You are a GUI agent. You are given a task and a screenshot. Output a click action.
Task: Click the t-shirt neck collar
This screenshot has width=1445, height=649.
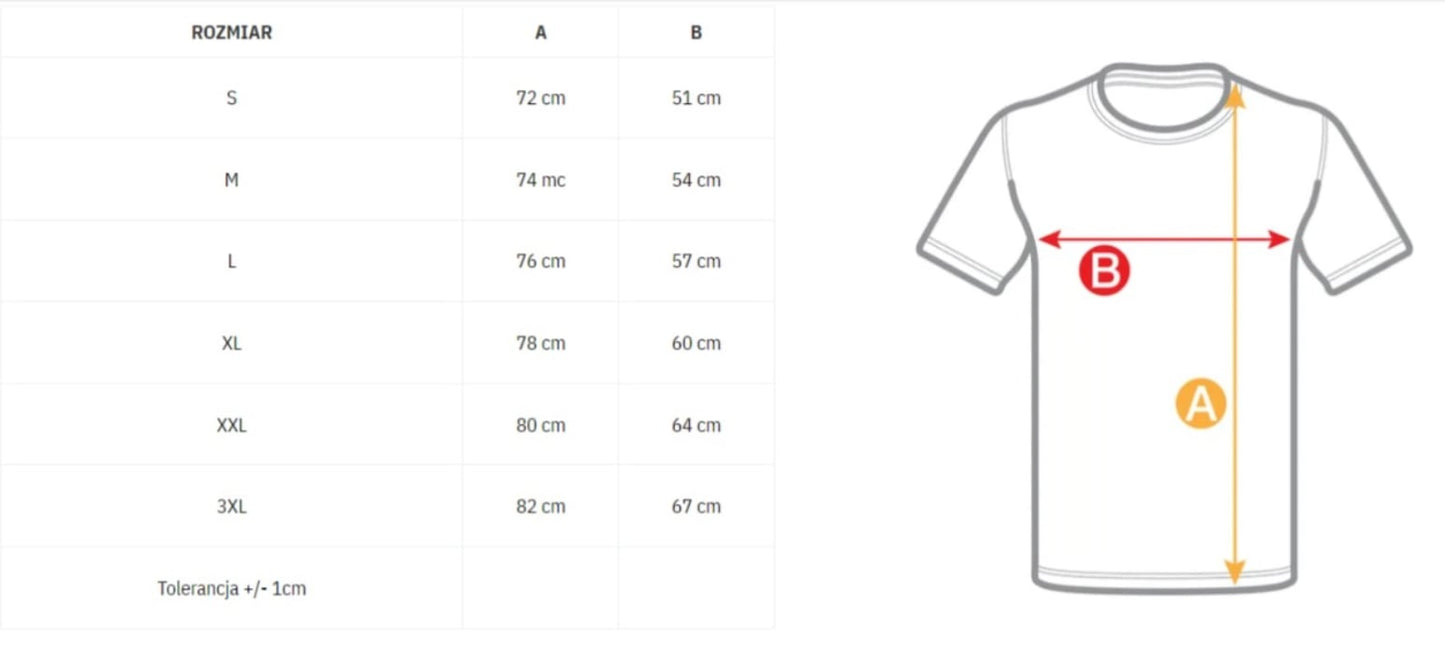coord(1165,96)
